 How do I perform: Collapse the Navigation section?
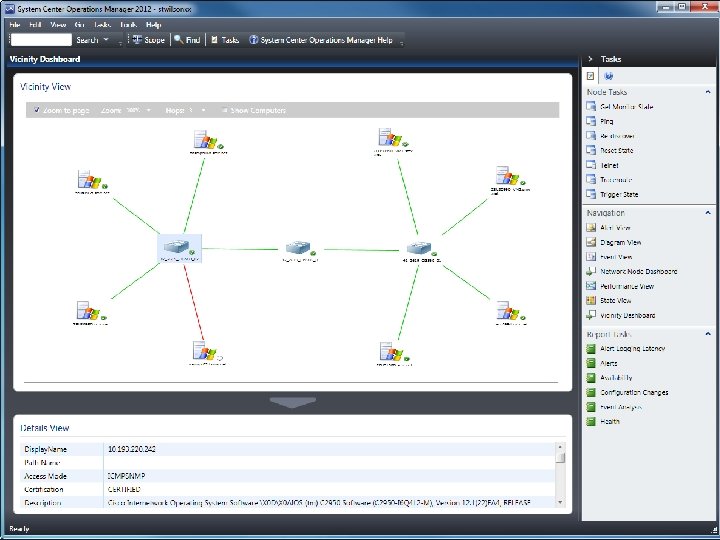point(708,213)
